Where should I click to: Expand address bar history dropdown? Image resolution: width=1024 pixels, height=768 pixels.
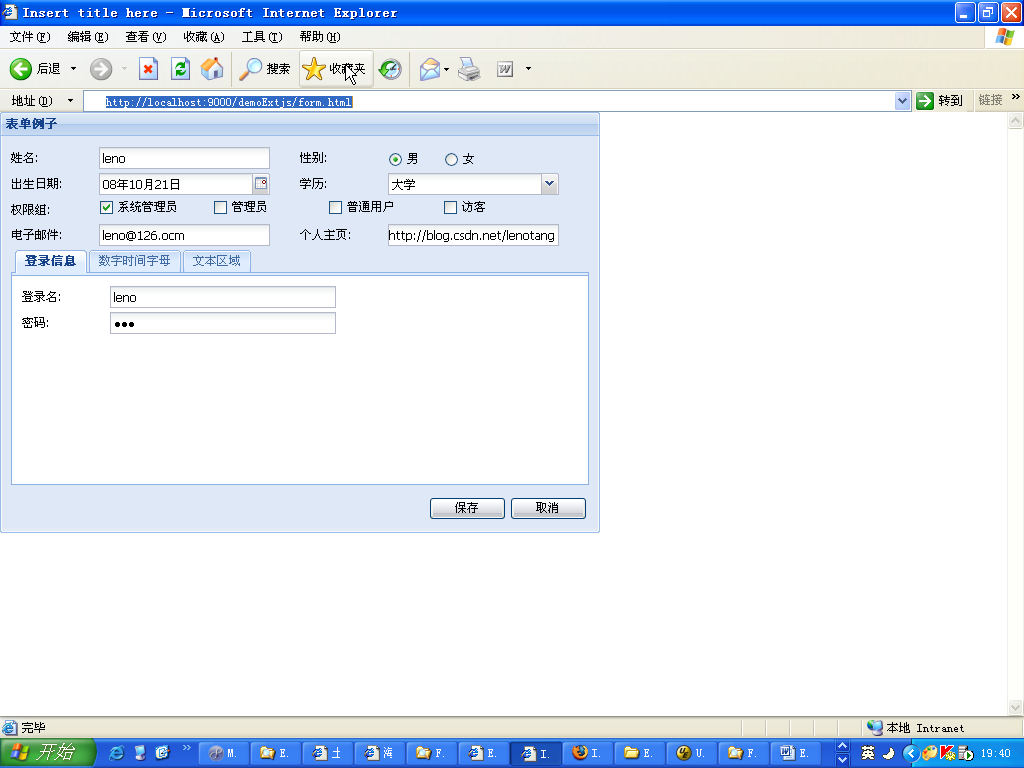[x=903, y=101]
